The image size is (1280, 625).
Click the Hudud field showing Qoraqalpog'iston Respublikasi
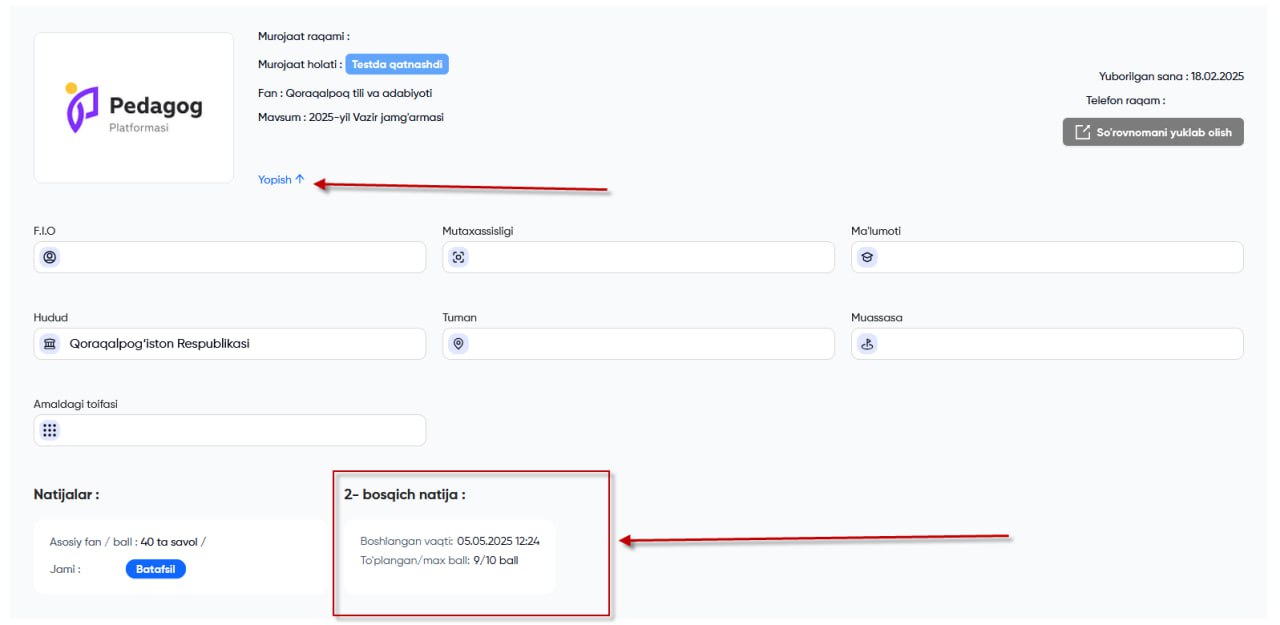pos(230,344)
